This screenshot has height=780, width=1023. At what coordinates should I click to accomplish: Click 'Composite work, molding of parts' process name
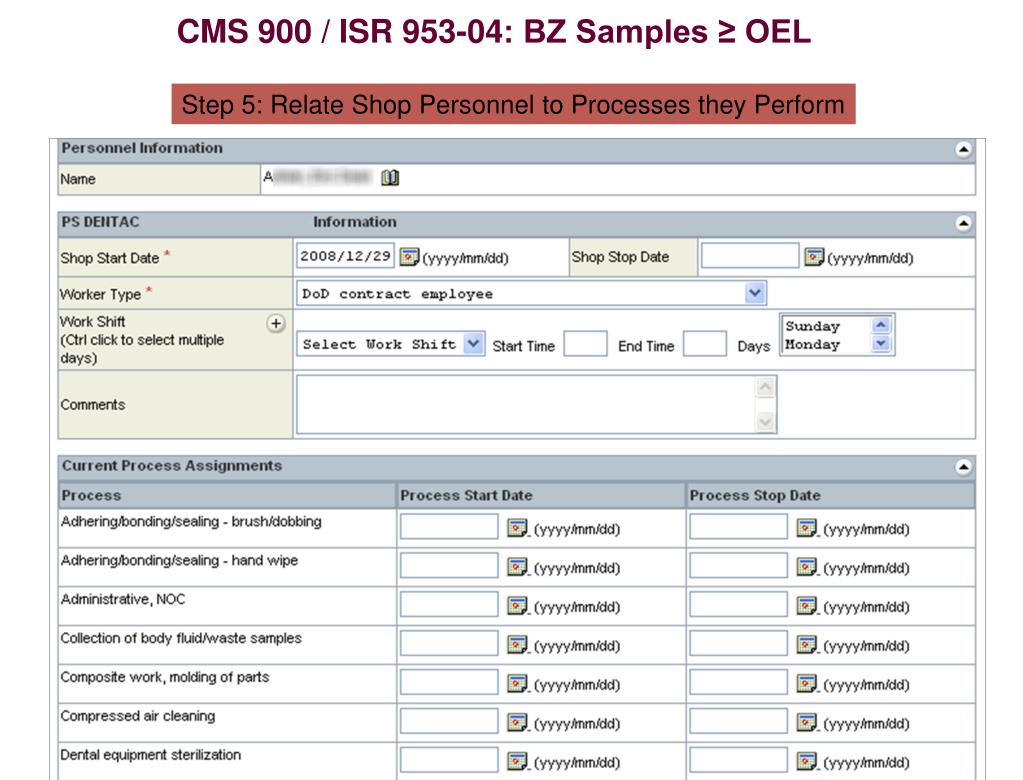click(165, 677)
